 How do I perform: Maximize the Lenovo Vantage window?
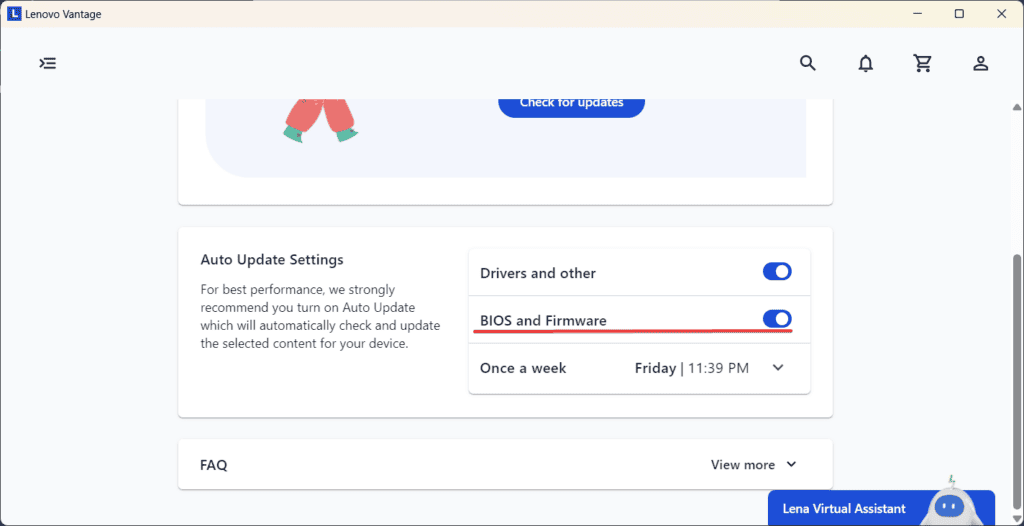click(959, 14)
